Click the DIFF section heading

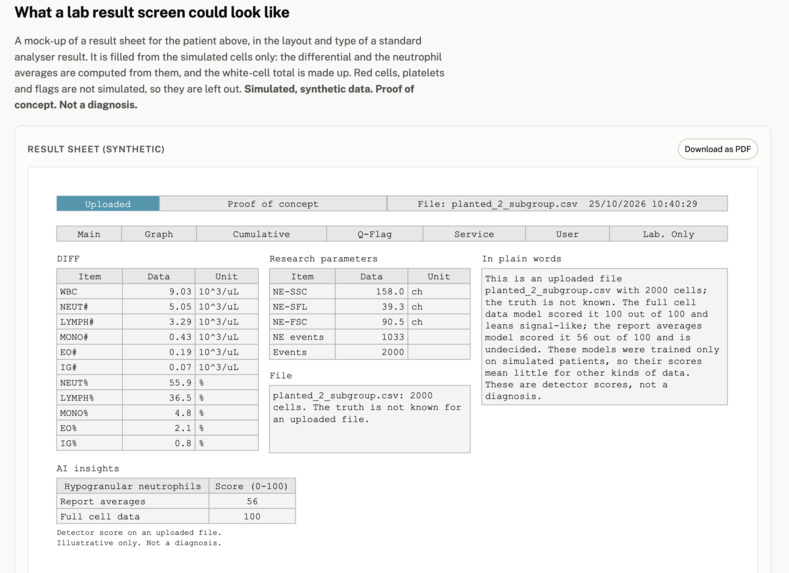pos(68,259)
